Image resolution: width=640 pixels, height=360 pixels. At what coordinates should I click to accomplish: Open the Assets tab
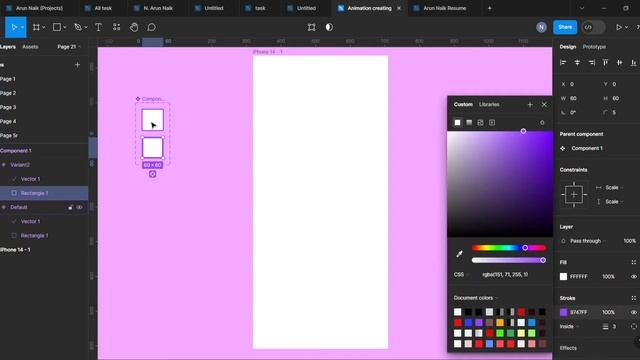[x=30, y=47]
